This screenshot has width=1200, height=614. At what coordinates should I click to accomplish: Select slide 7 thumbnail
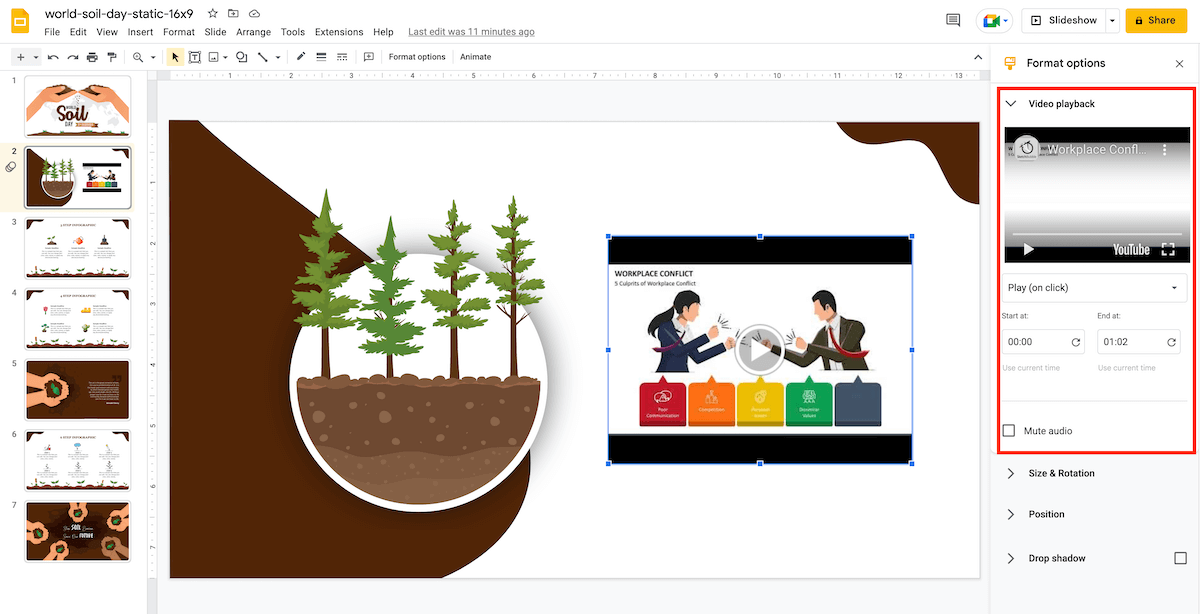click(78, 532)
